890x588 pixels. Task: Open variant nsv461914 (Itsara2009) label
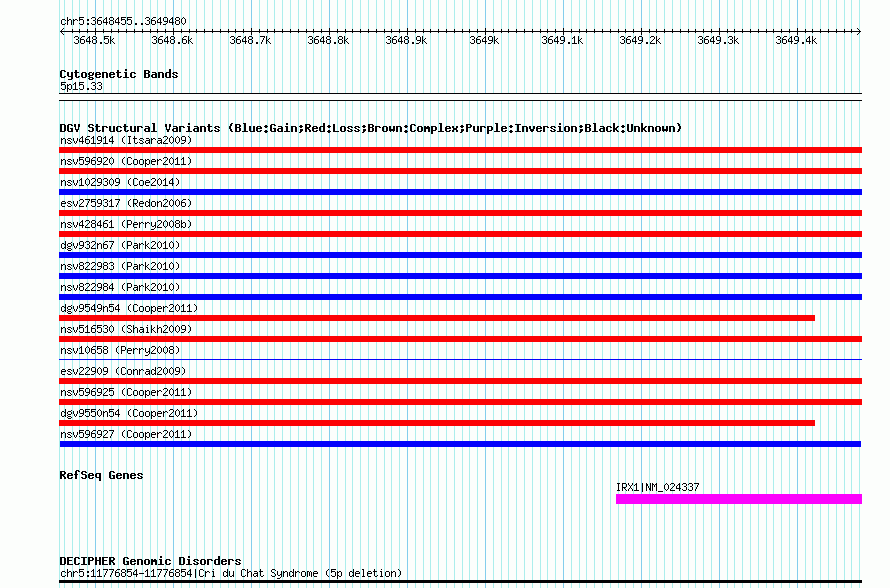point(126,140)
